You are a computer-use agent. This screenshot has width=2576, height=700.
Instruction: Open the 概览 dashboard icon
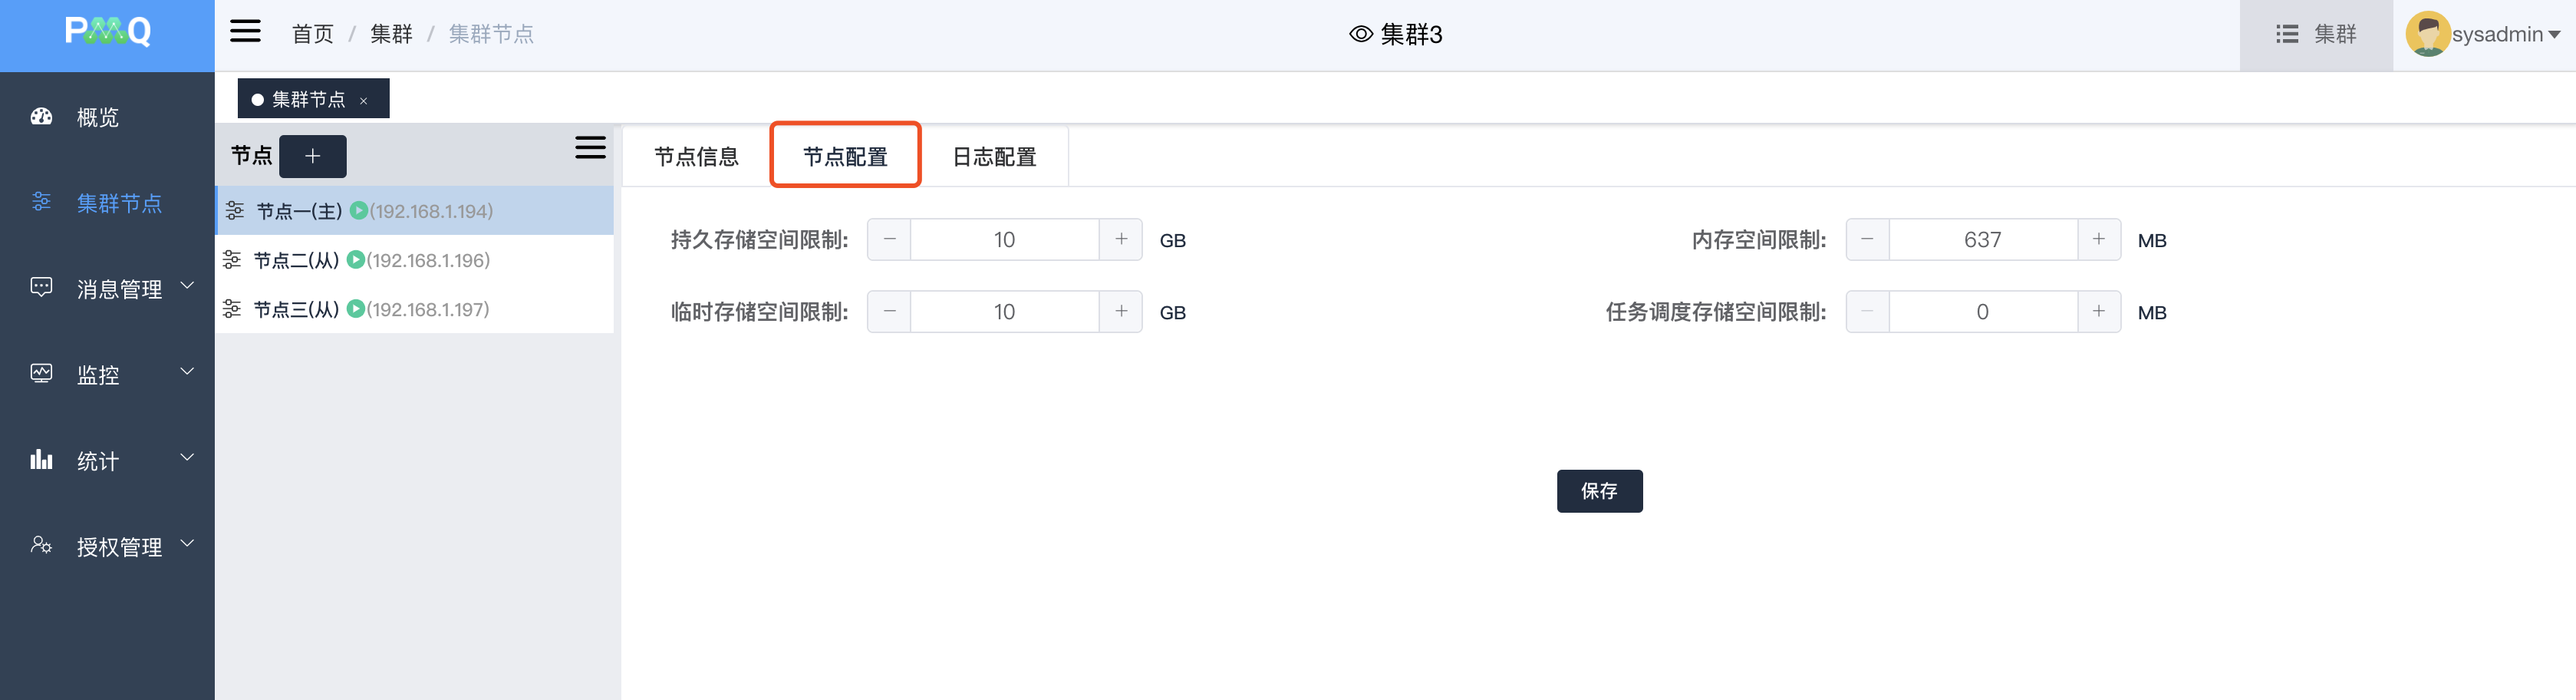pyautogui.click(x=42, y=117)
